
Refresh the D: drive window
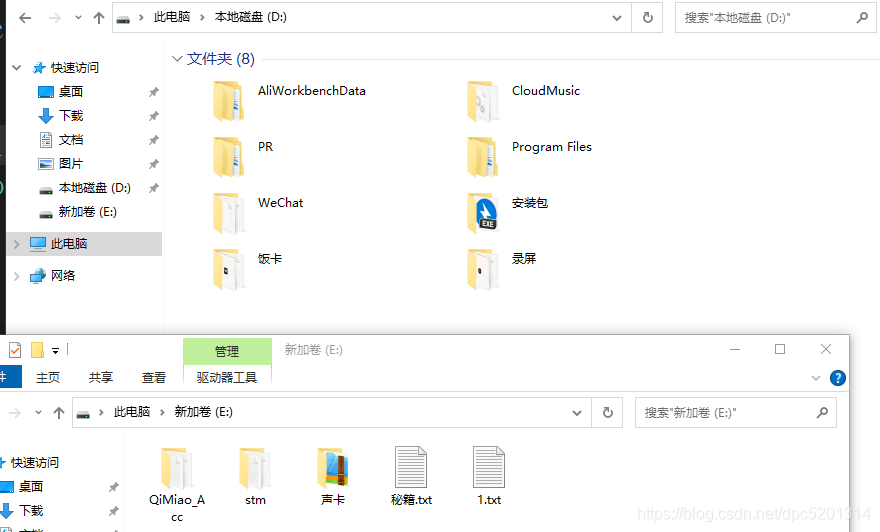(x=648, y=18)
